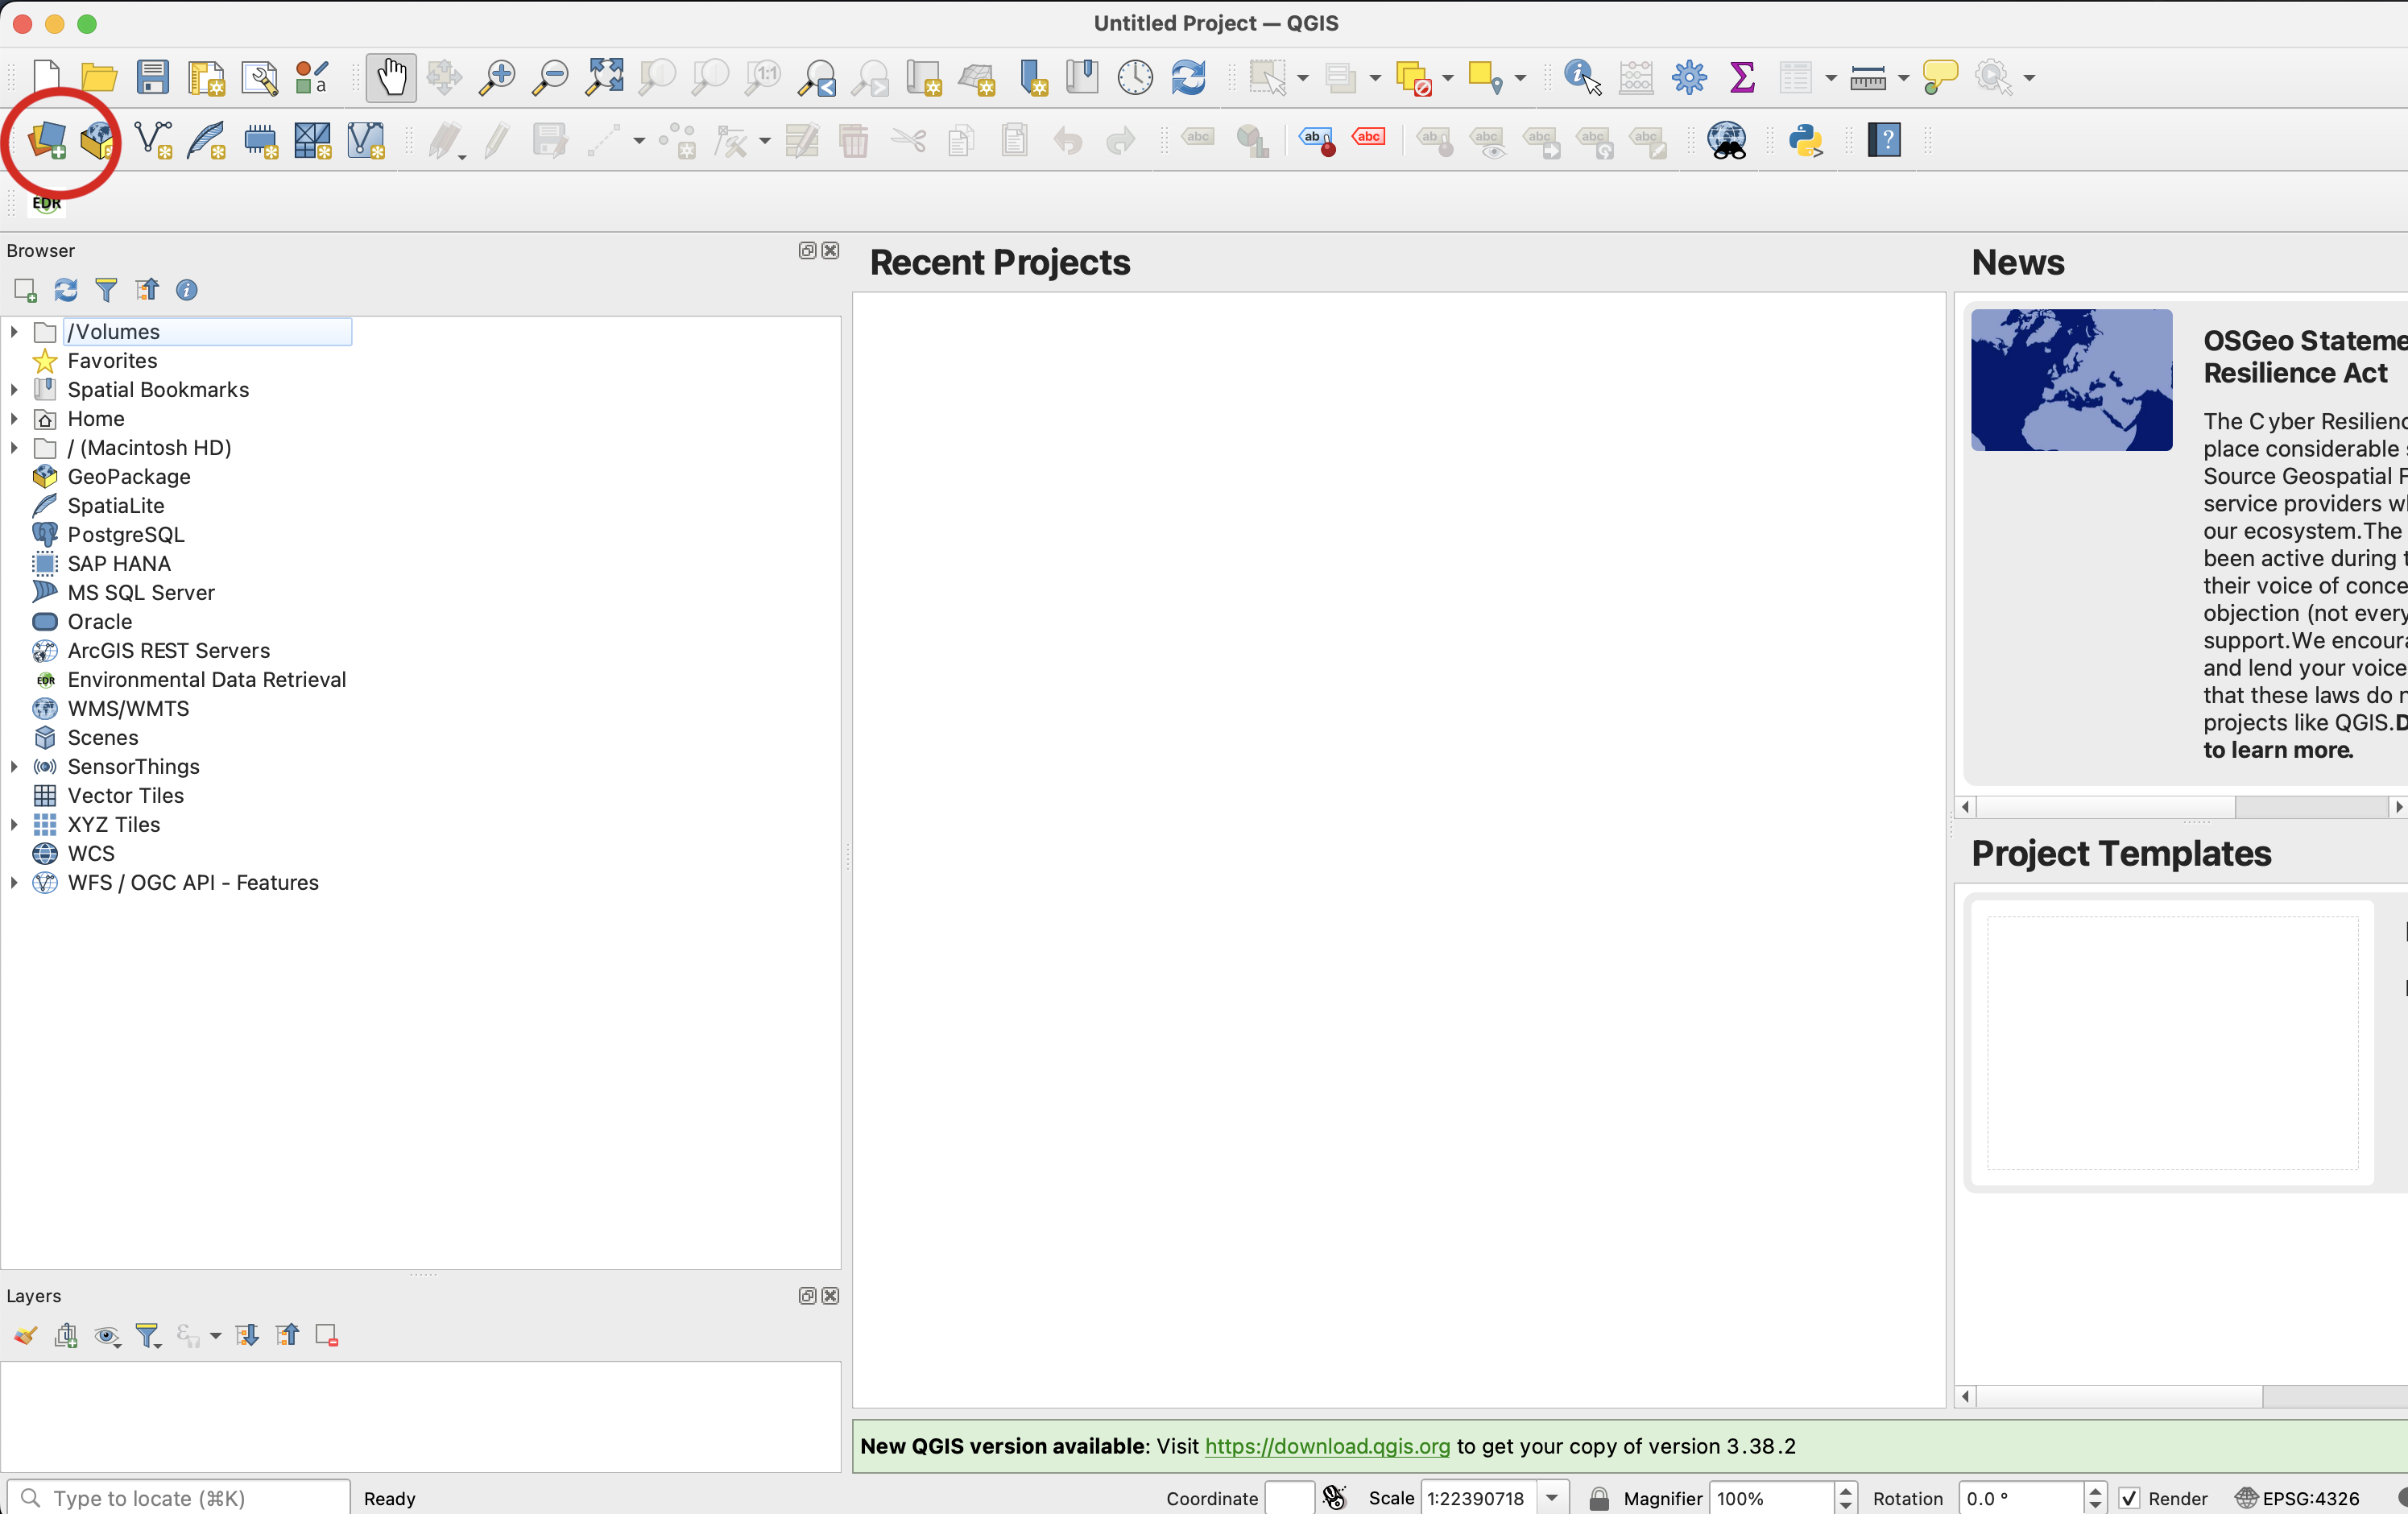Filter the Browser panel

click(106, 290)
